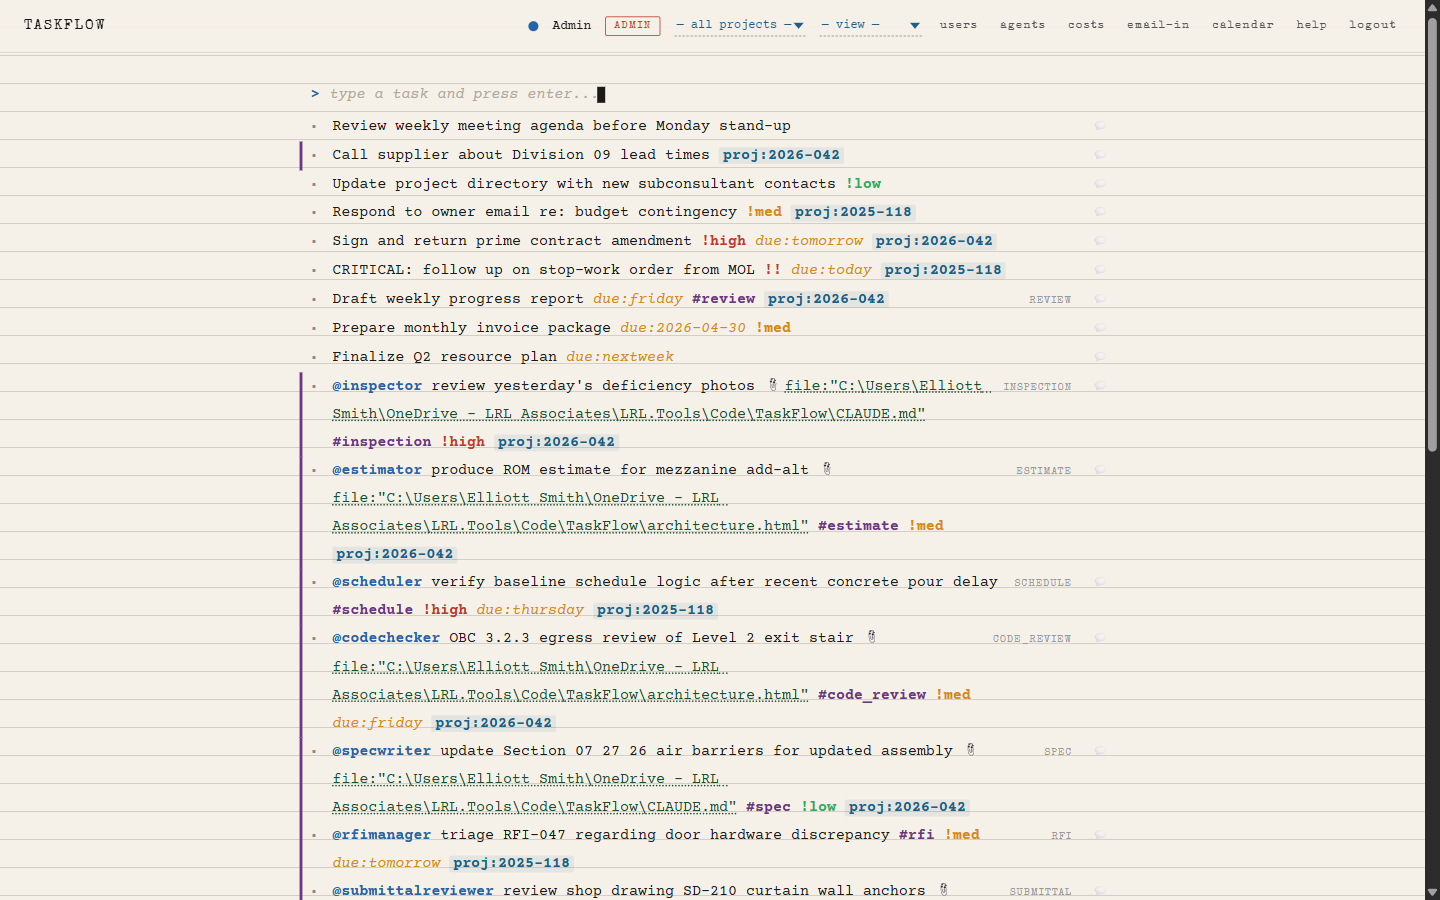Mark the Division 09 supplier task via its bullet
1440x900 pixels.
click(x=315, y=154)
